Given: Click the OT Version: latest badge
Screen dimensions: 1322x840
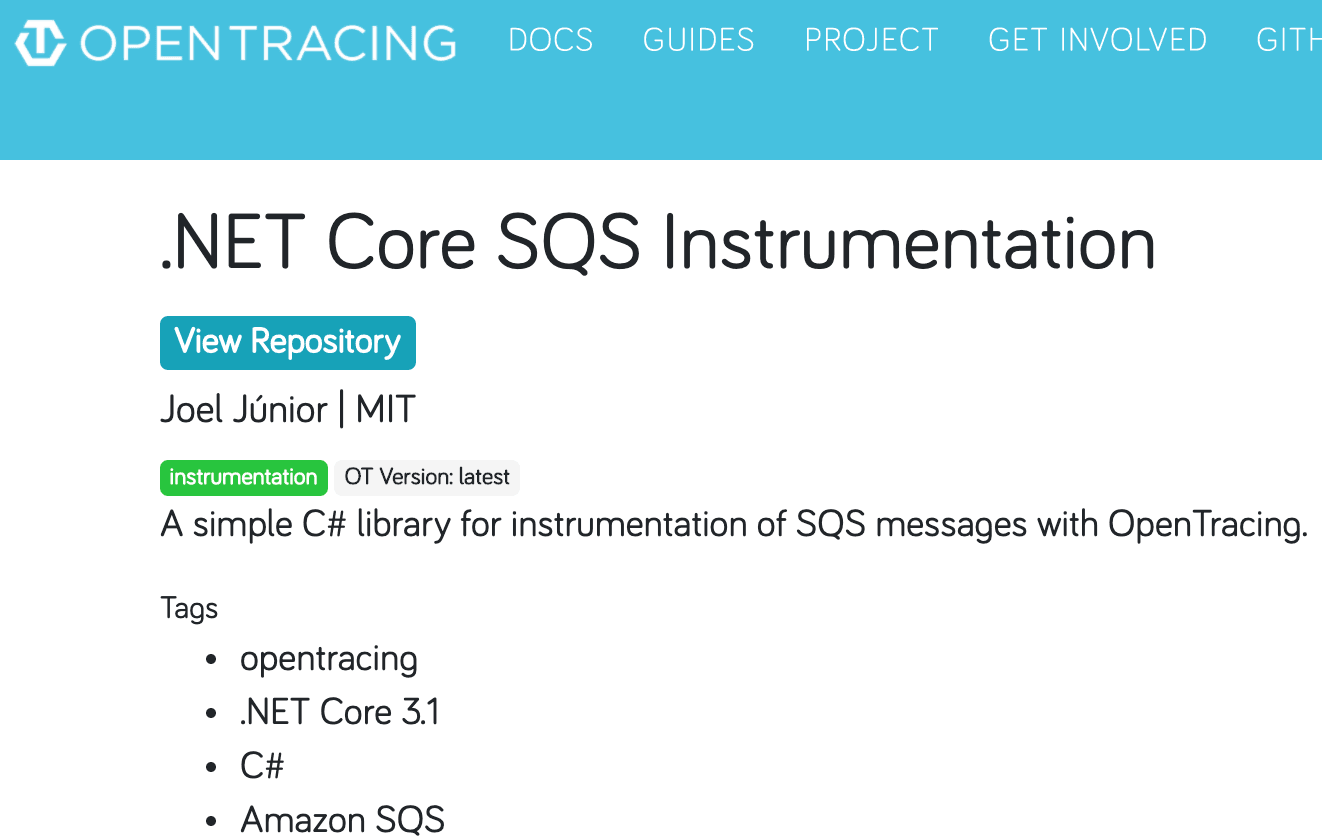Looking at the screenshot, I should pyautogui.click(x=427, y=477).
